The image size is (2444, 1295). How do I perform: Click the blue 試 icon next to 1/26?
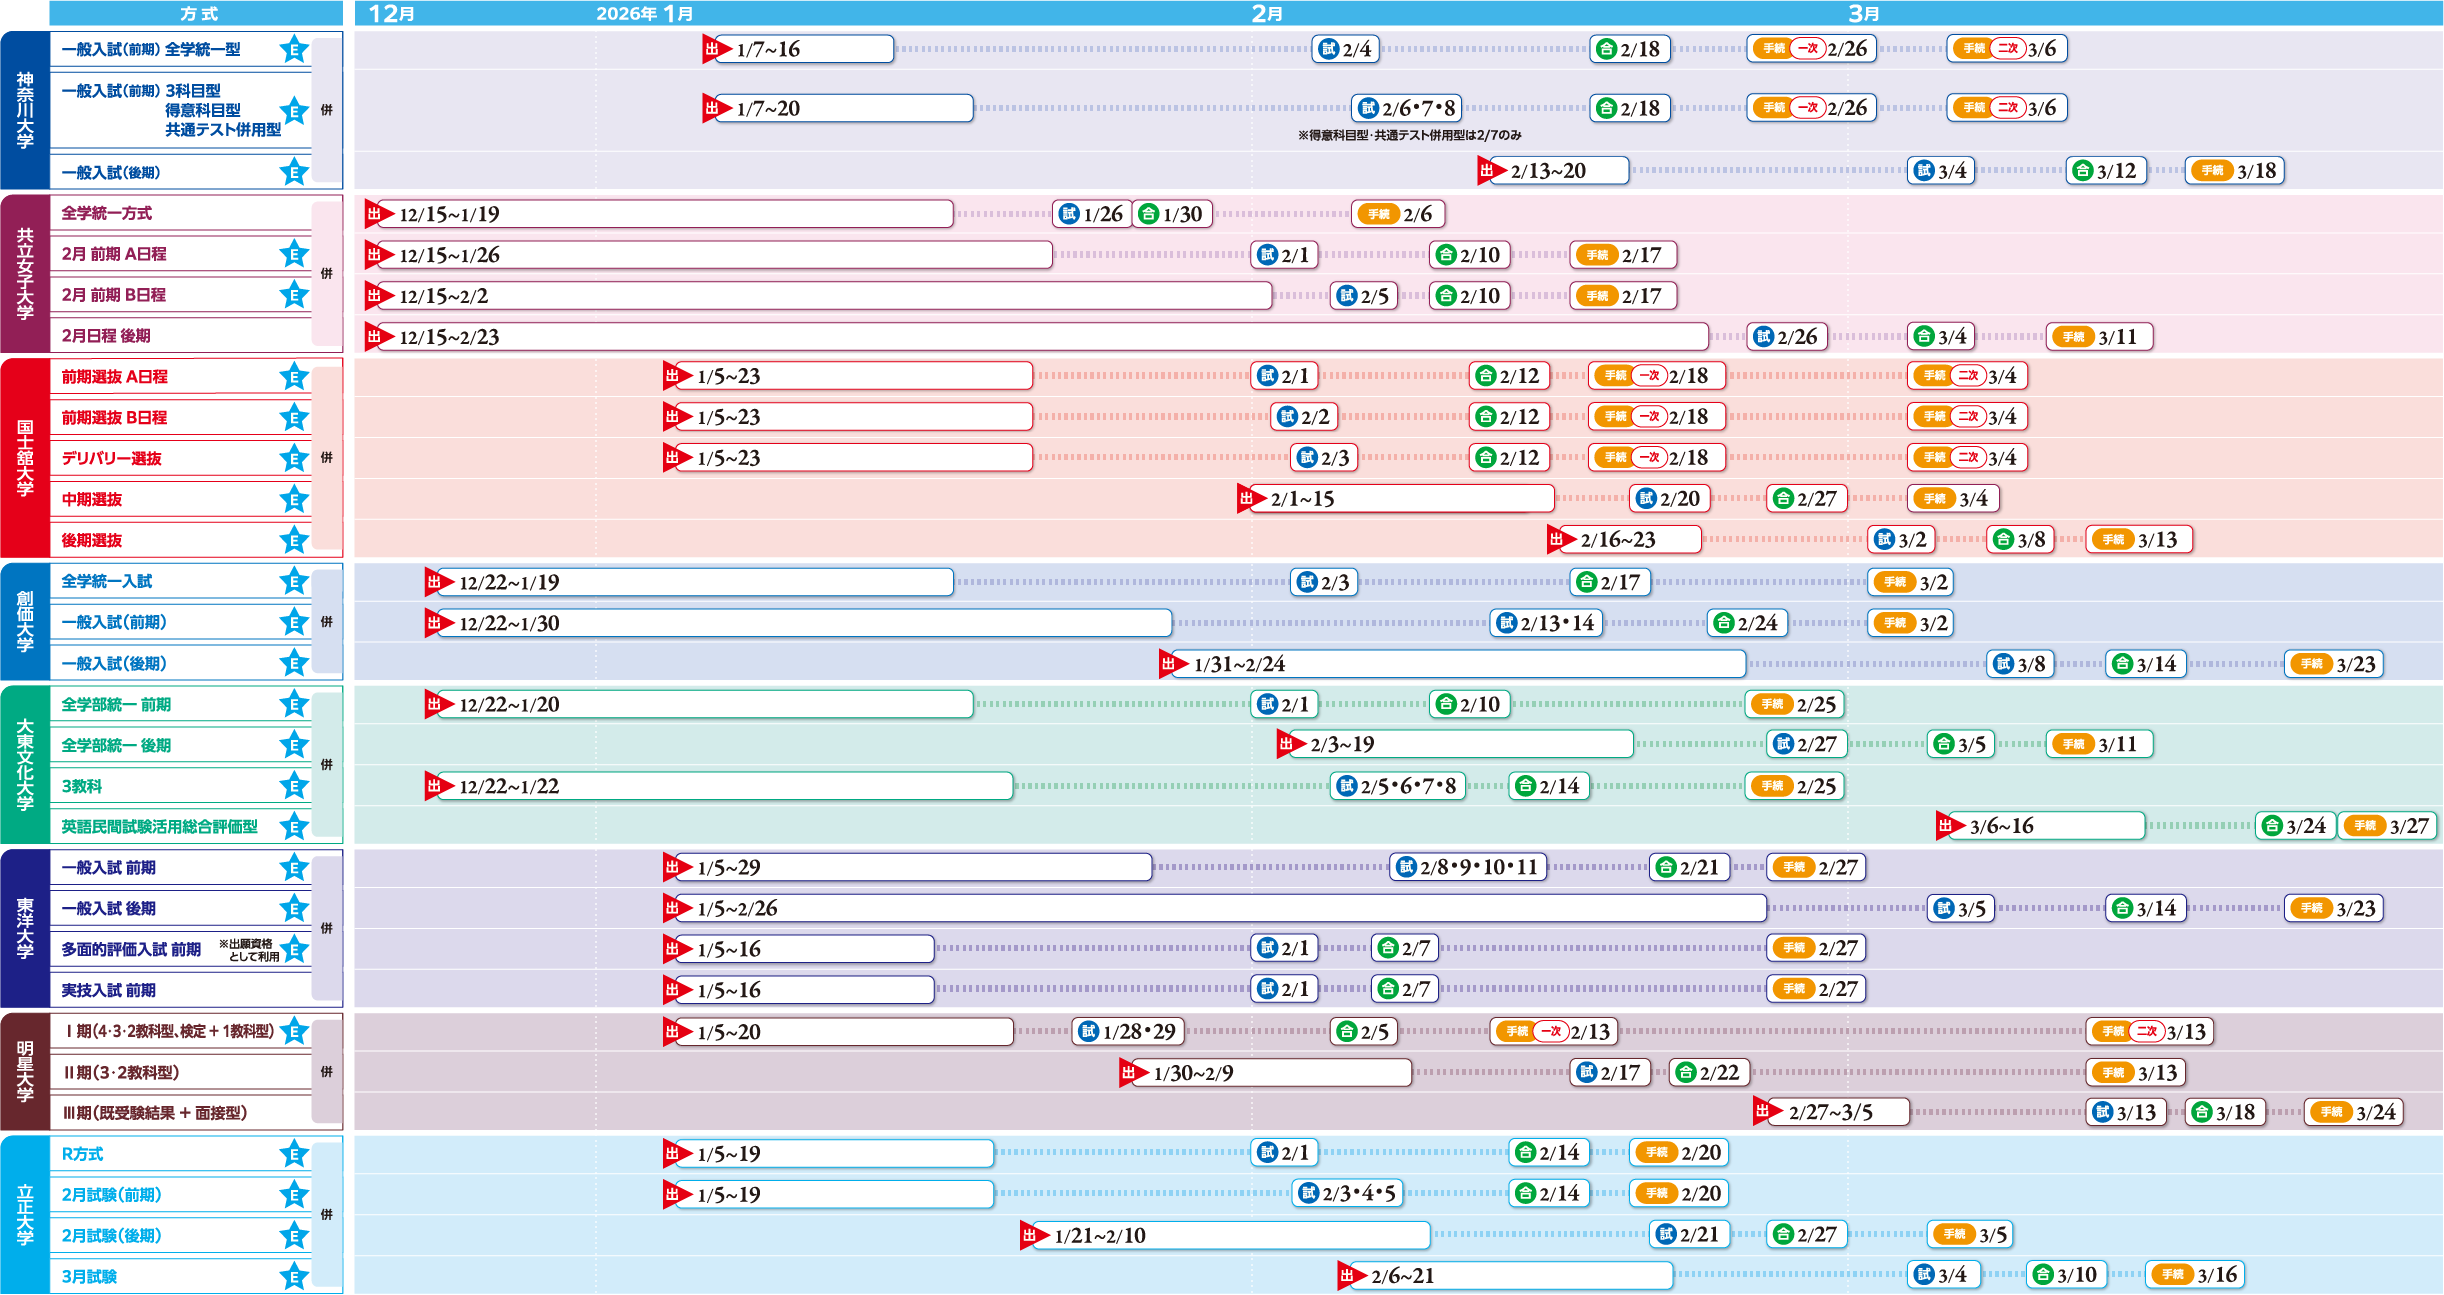pos(1069,214)
